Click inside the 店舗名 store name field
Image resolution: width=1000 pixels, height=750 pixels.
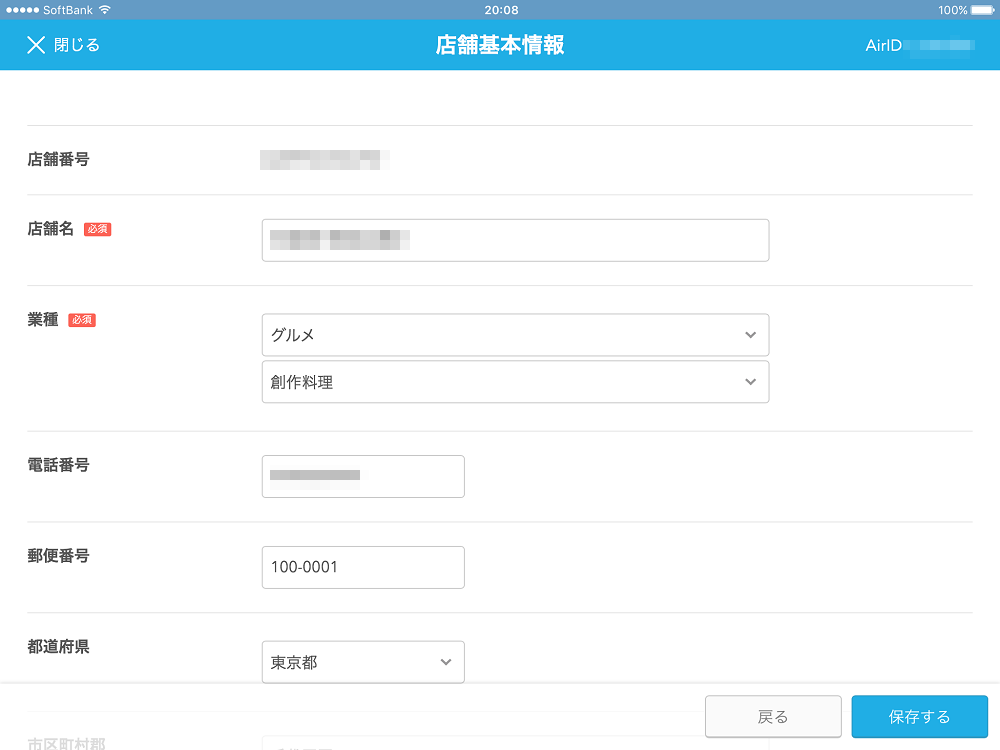coord(515,240)
